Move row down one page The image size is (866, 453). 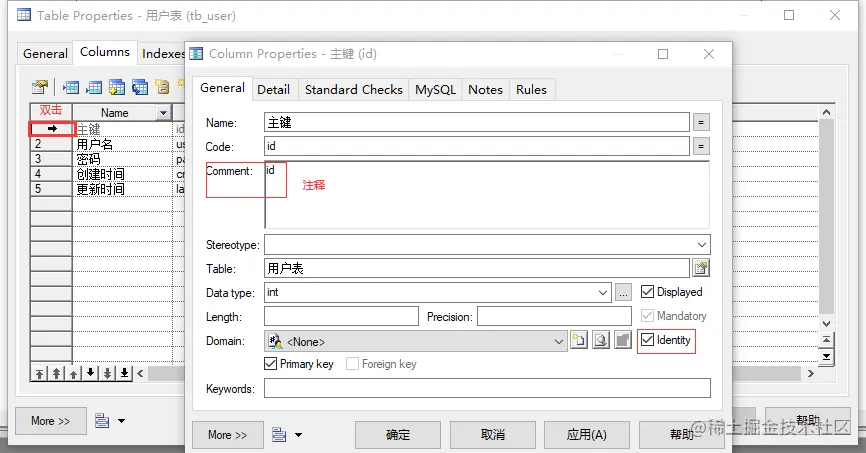(108, 373)
